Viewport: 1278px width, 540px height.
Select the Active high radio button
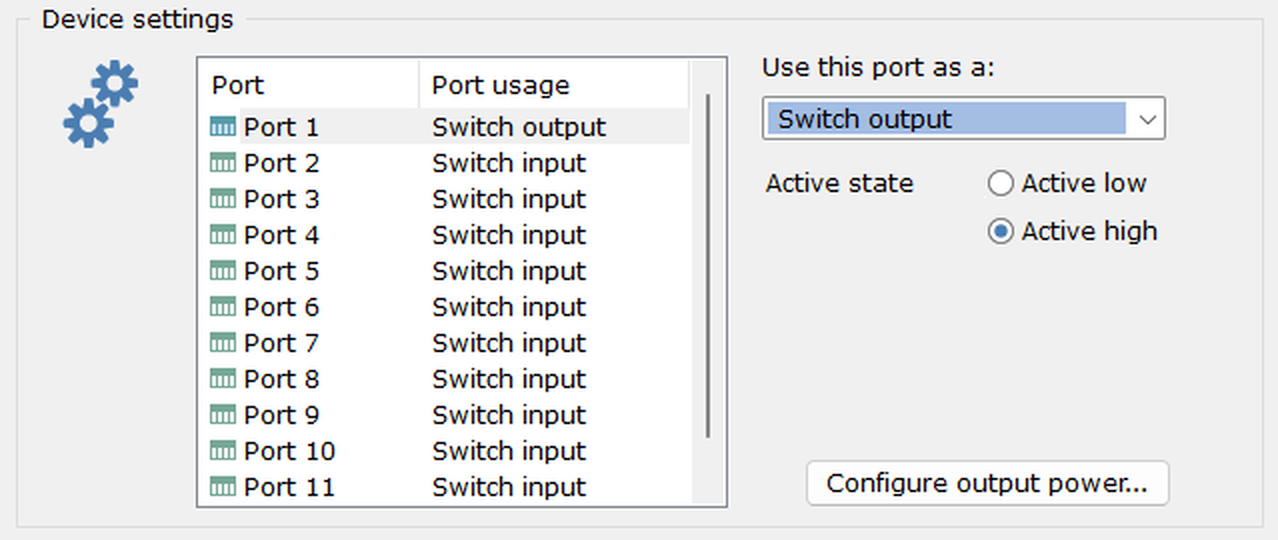(1000, 232)
